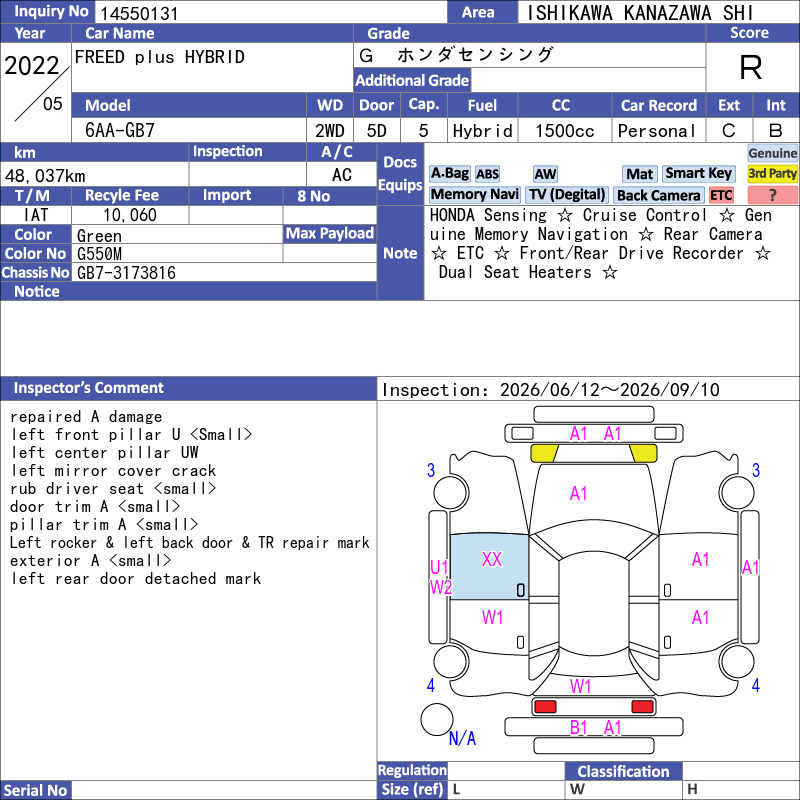Click the A-Bag equipment badge

449,174
